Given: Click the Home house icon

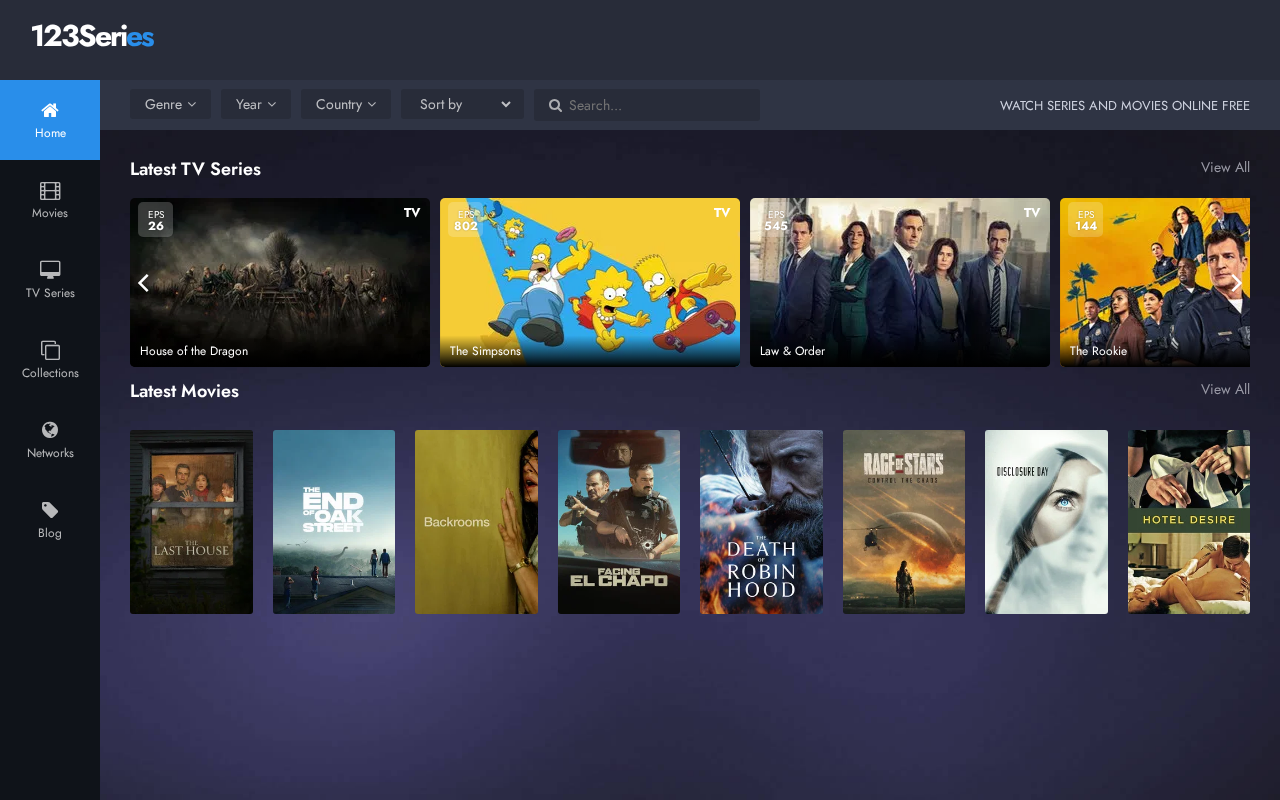Looking at the screenshot, I should coord(50,110).
